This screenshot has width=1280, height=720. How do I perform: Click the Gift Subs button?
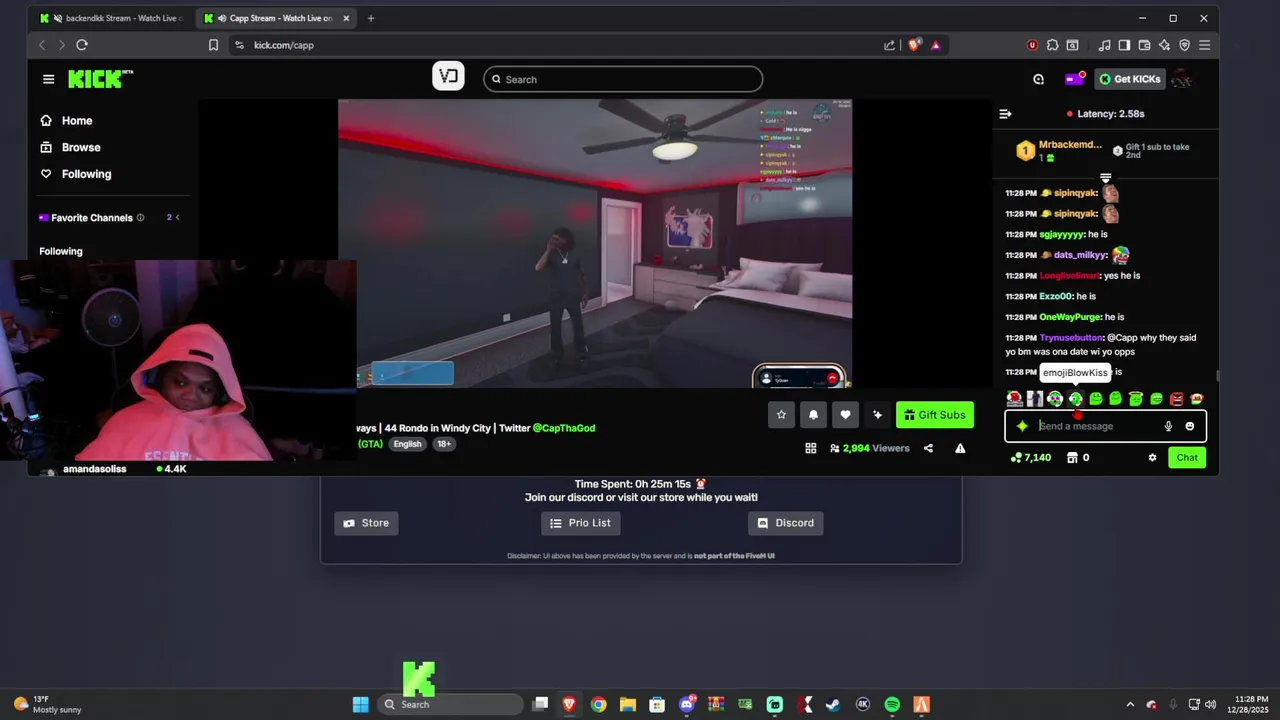pyautogui.click(x=935, y=415)
